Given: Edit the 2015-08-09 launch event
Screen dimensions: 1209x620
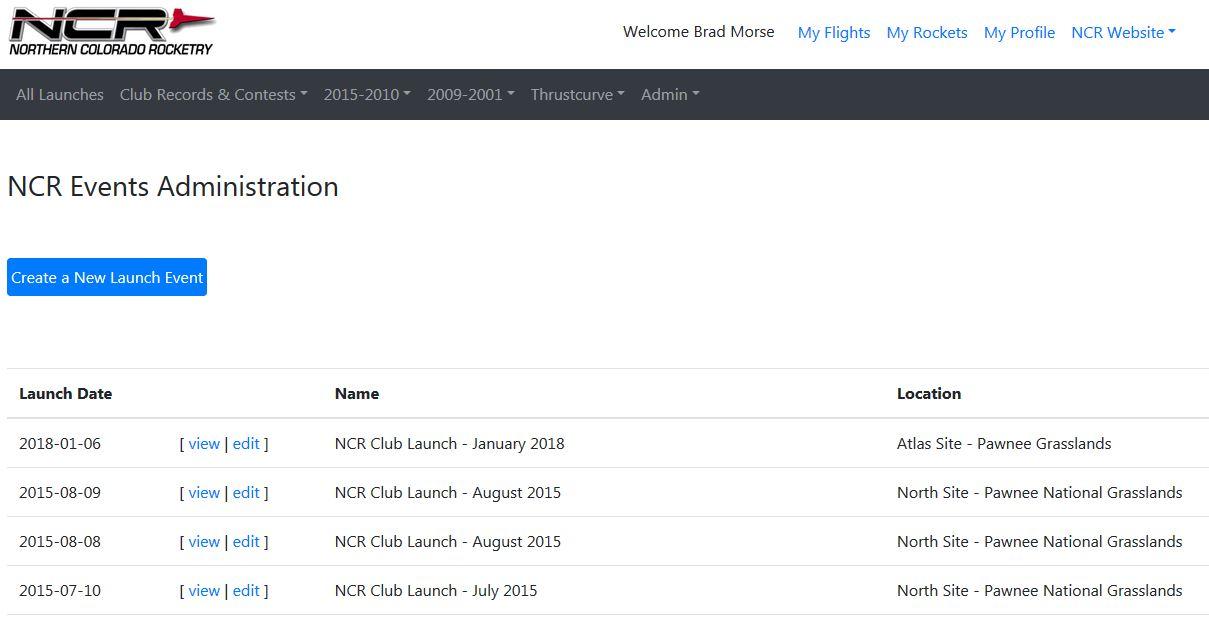Looking at the screenshot, I should (246, 492).
